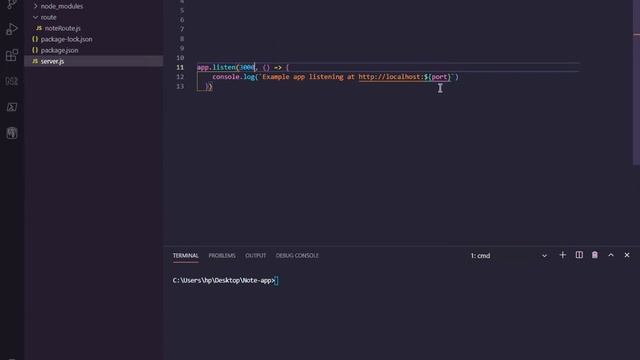Screen dimensions: 640x360
Task: Close the terminal panel
Action: [x=627, y=255]
